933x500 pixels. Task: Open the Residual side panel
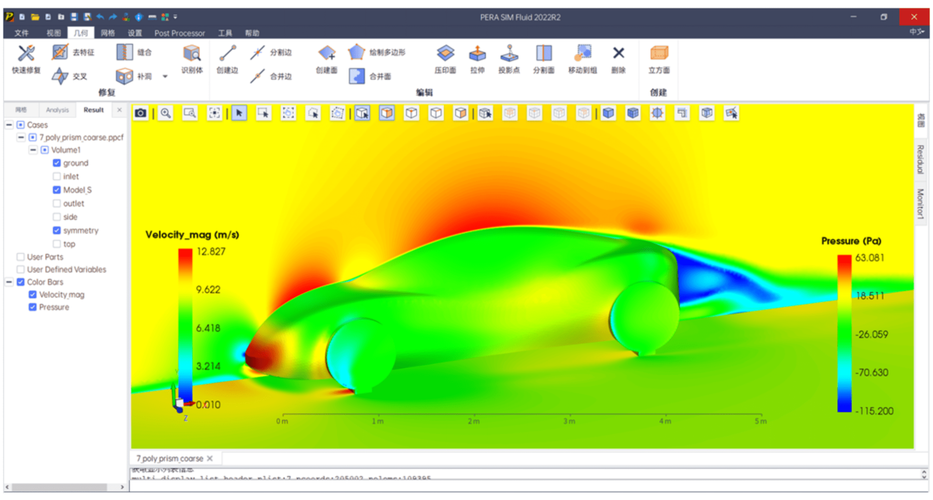pyautogui.click(x=921, y=160)
